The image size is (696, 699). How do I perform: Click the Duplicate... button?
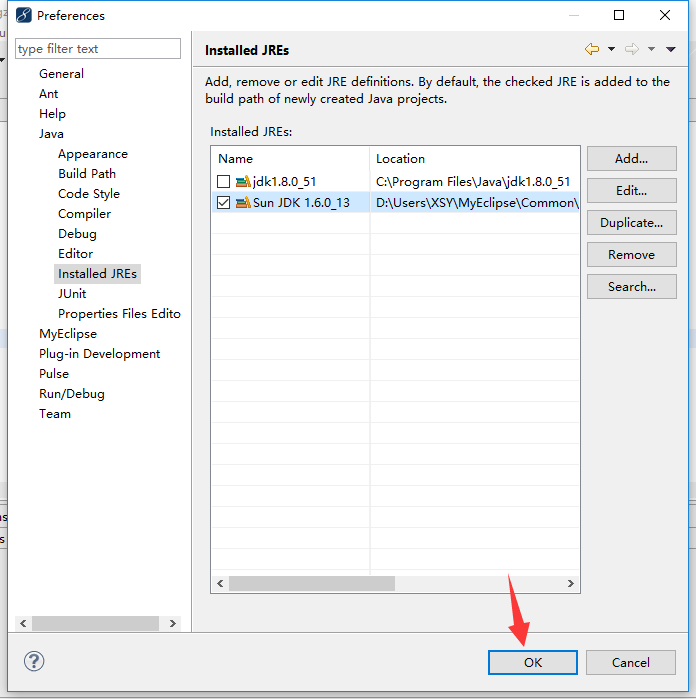pyautogui.click(x=631, y=223)
